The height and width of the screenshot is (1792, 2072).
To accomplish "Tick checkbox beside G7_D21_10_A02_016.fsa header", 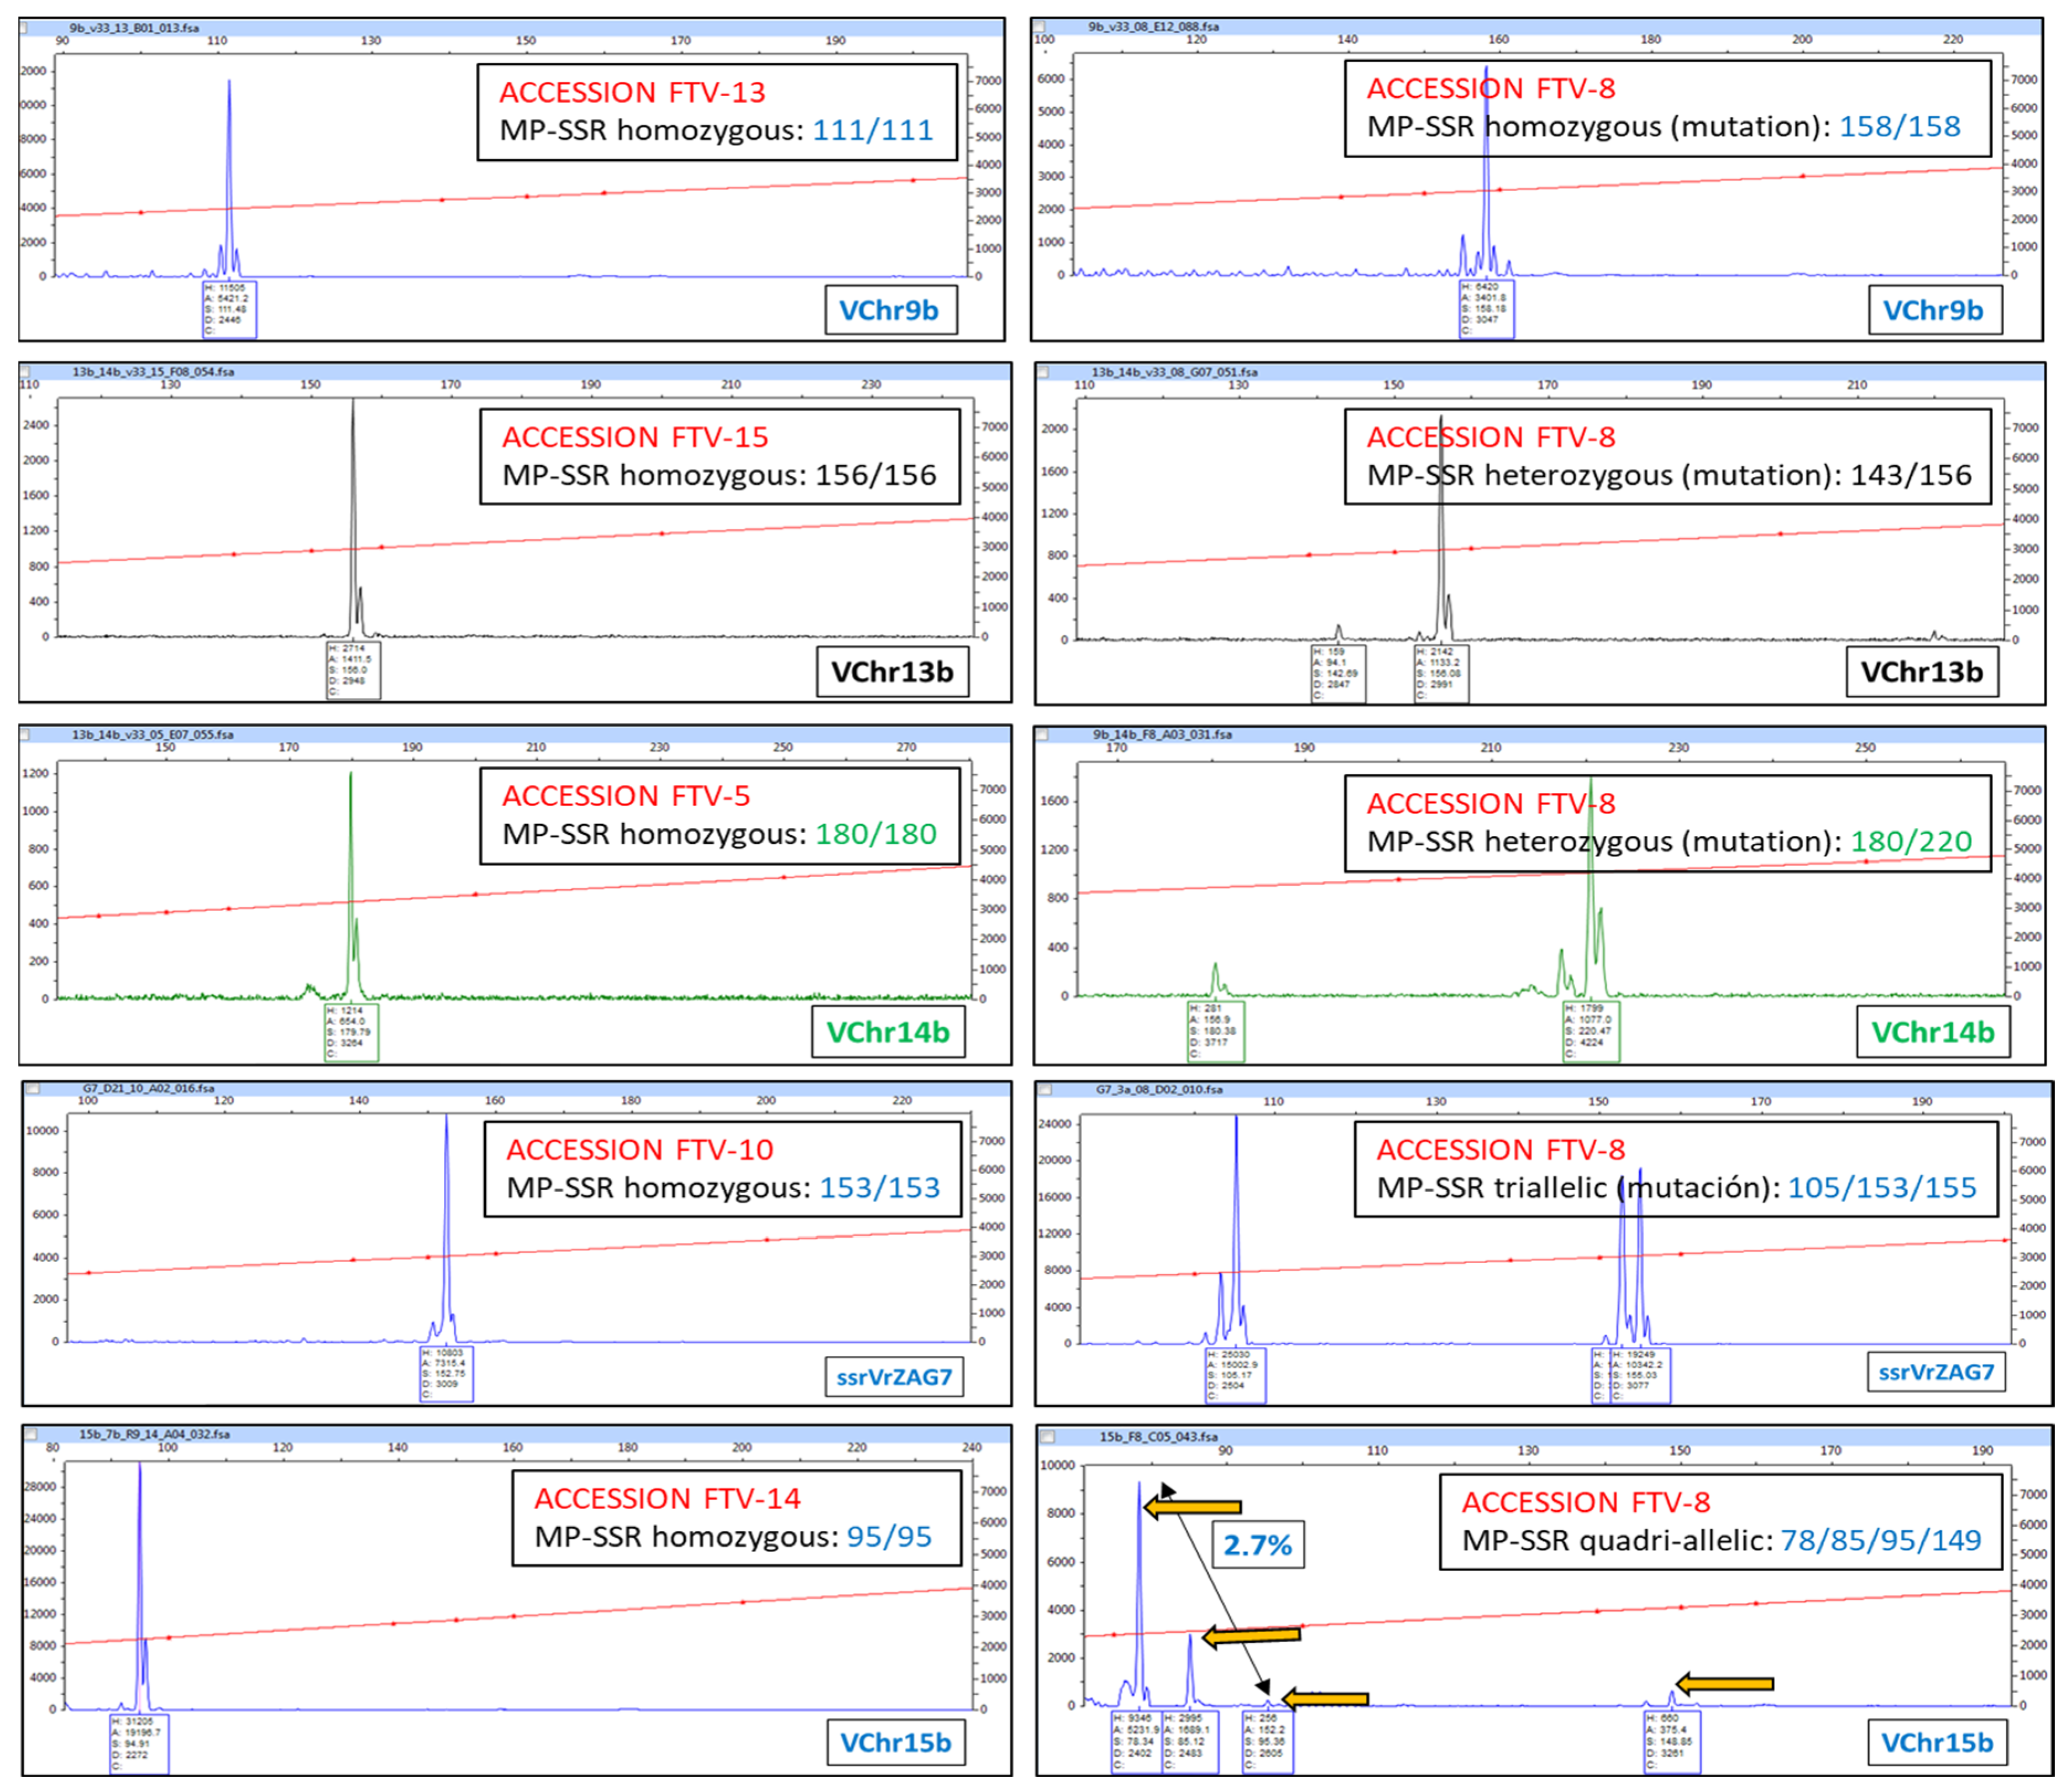I will click(x=33, y=1089).
